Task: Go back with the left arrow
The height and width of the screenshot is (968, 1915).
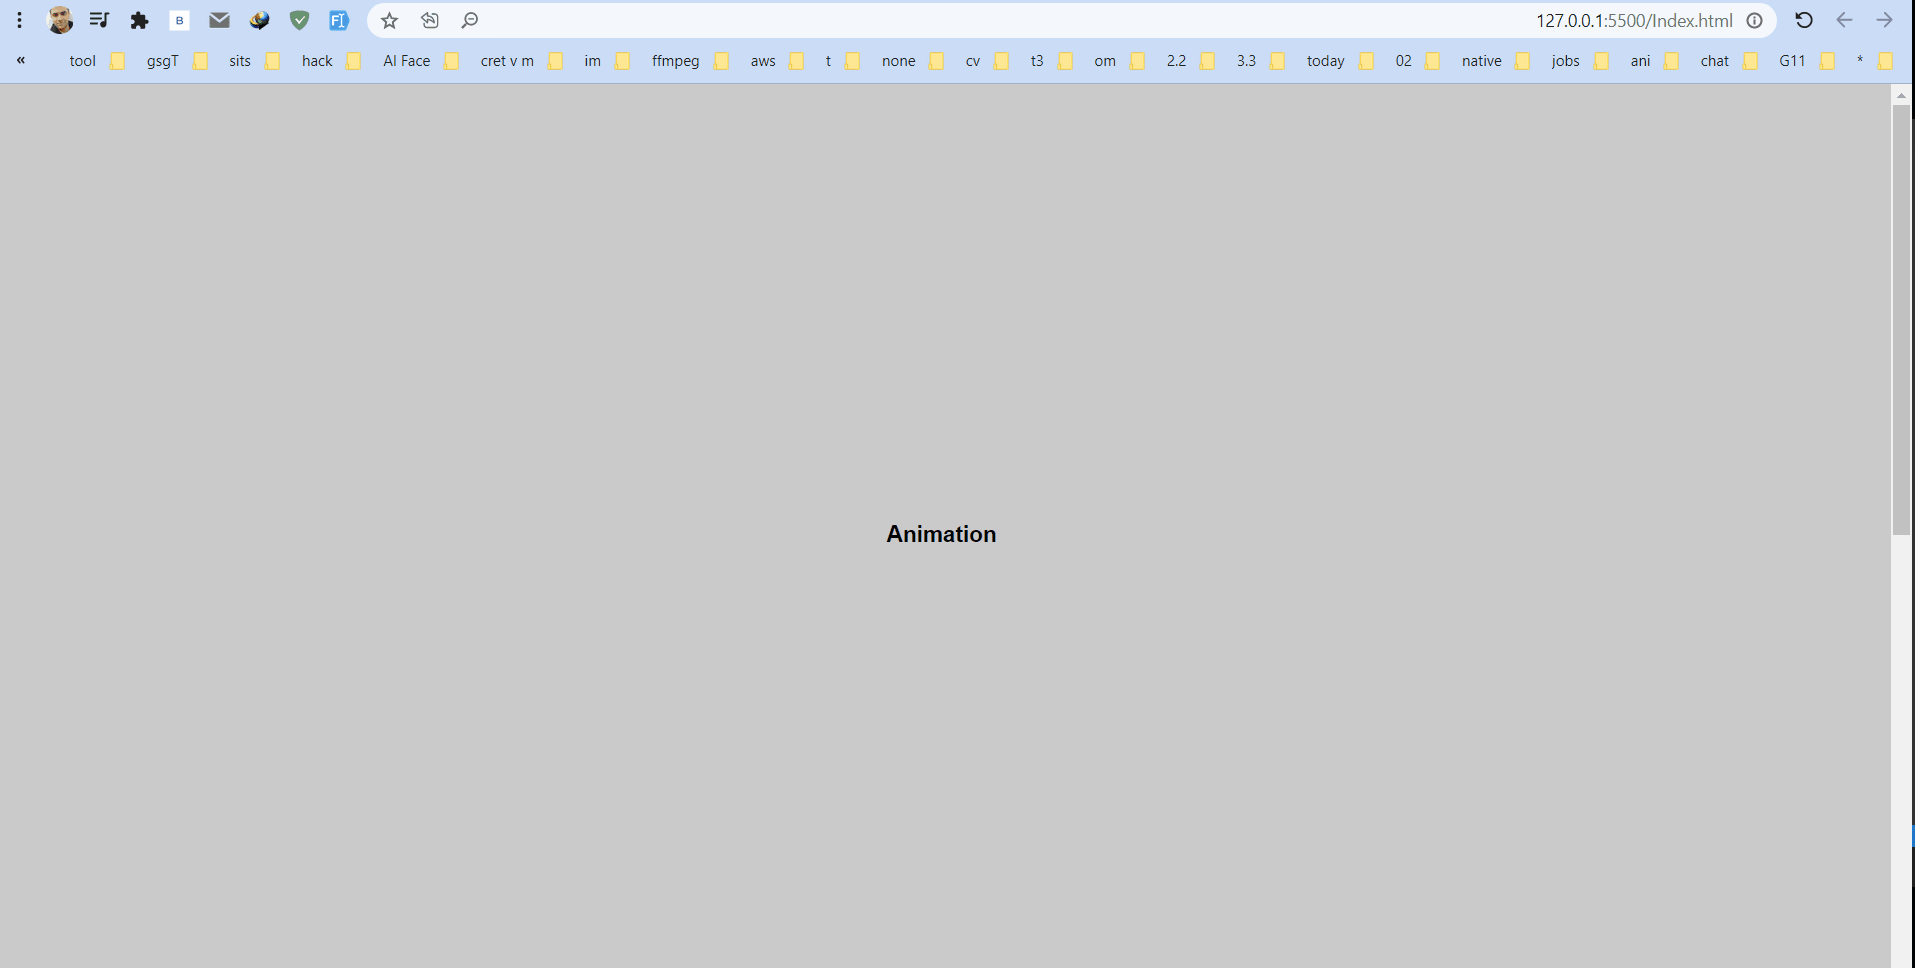Action: 1844,20
